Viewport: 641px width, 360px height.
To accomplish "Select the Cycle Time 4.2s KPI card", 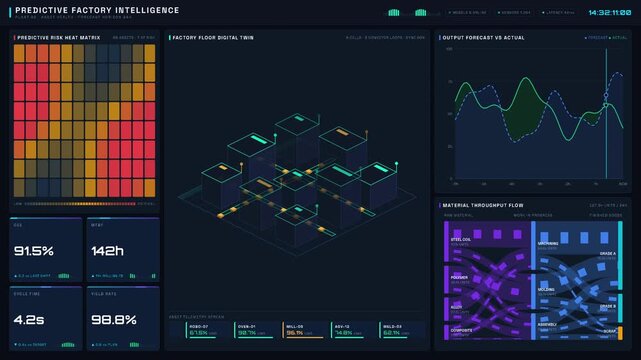I will [46, 318].
